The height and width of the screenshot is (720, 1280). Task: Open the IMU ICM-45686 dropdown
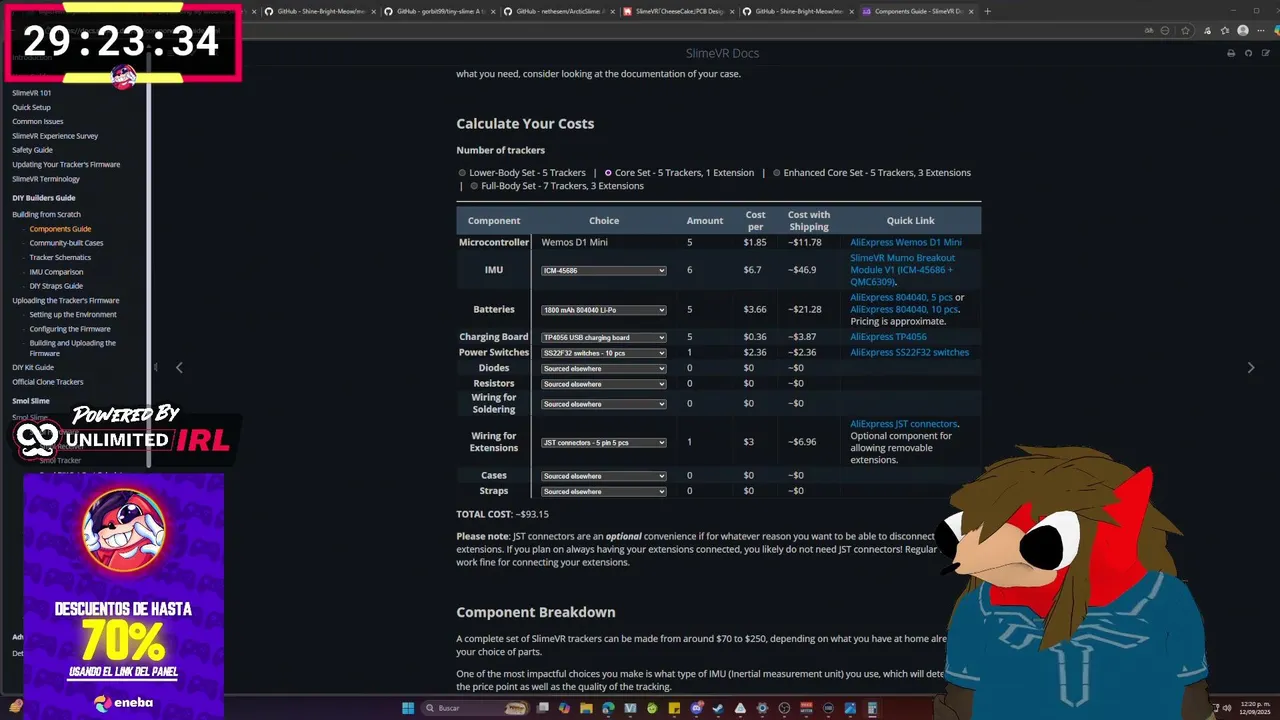tap(603, 271)
